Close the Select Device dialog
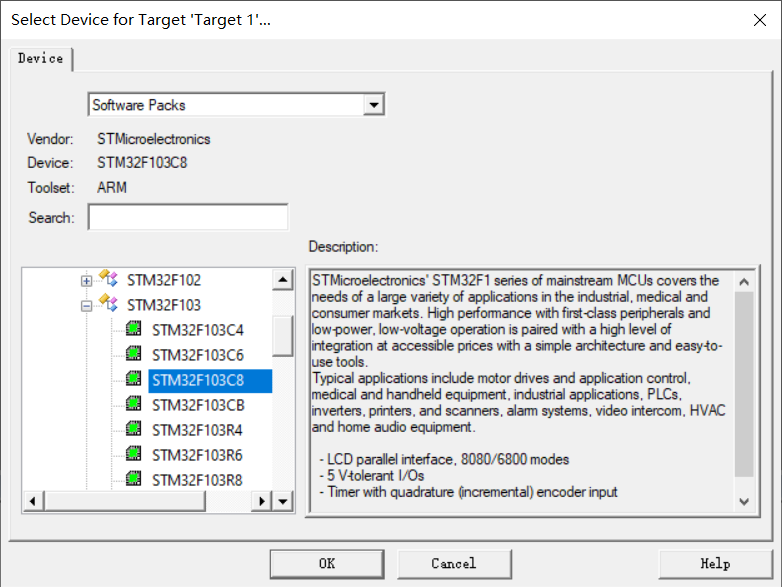Screen dimensions: 782x587 pos(760,20)
